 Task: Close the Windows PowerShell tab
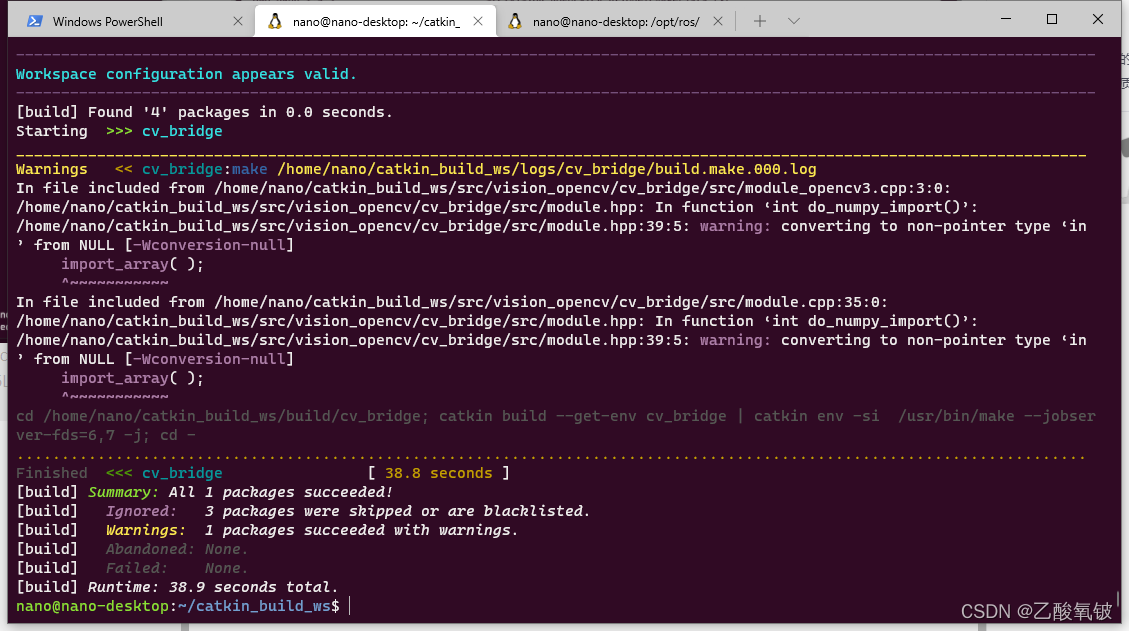[238, 22]
